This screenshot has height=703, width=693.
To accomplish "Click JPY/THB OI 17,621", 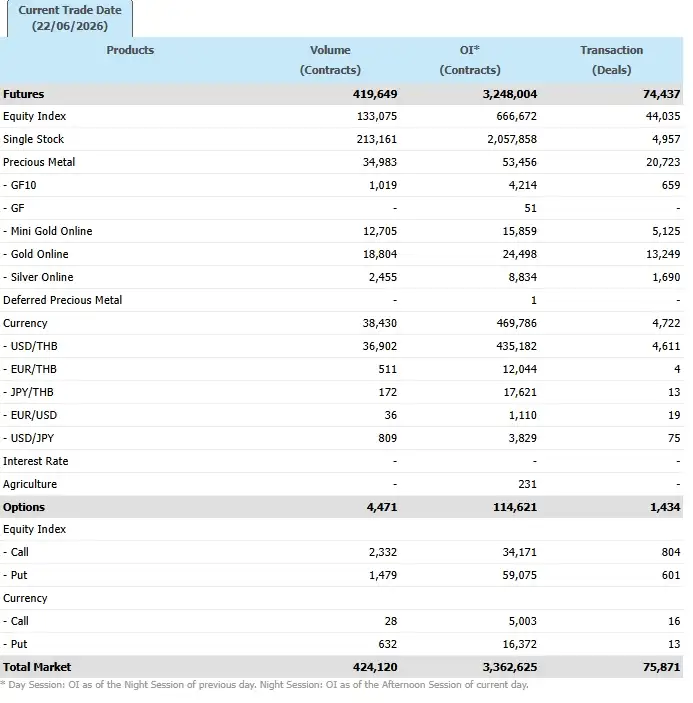I will (x=520, y=392).
